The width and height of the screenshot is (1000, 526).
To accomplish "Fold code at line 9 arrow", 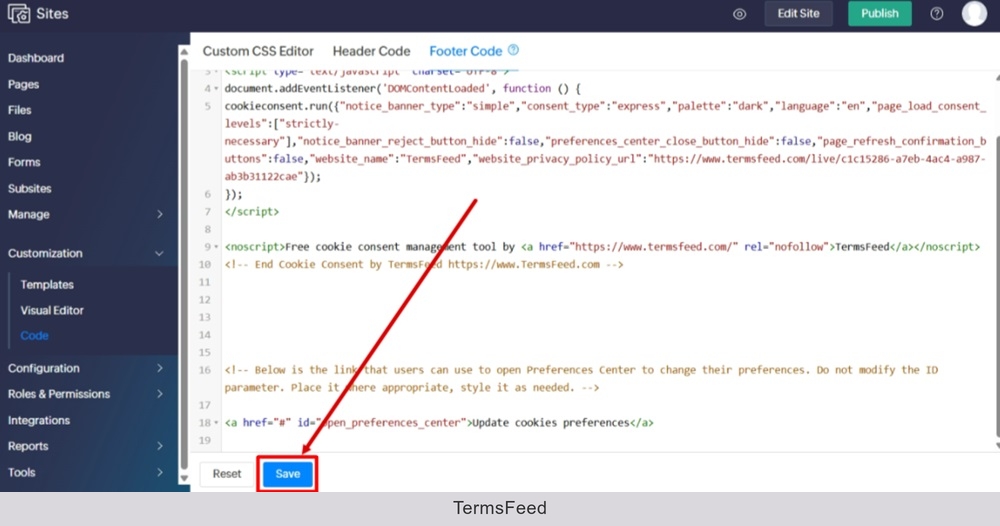I will pyautogui.click(x=216, y=247).
